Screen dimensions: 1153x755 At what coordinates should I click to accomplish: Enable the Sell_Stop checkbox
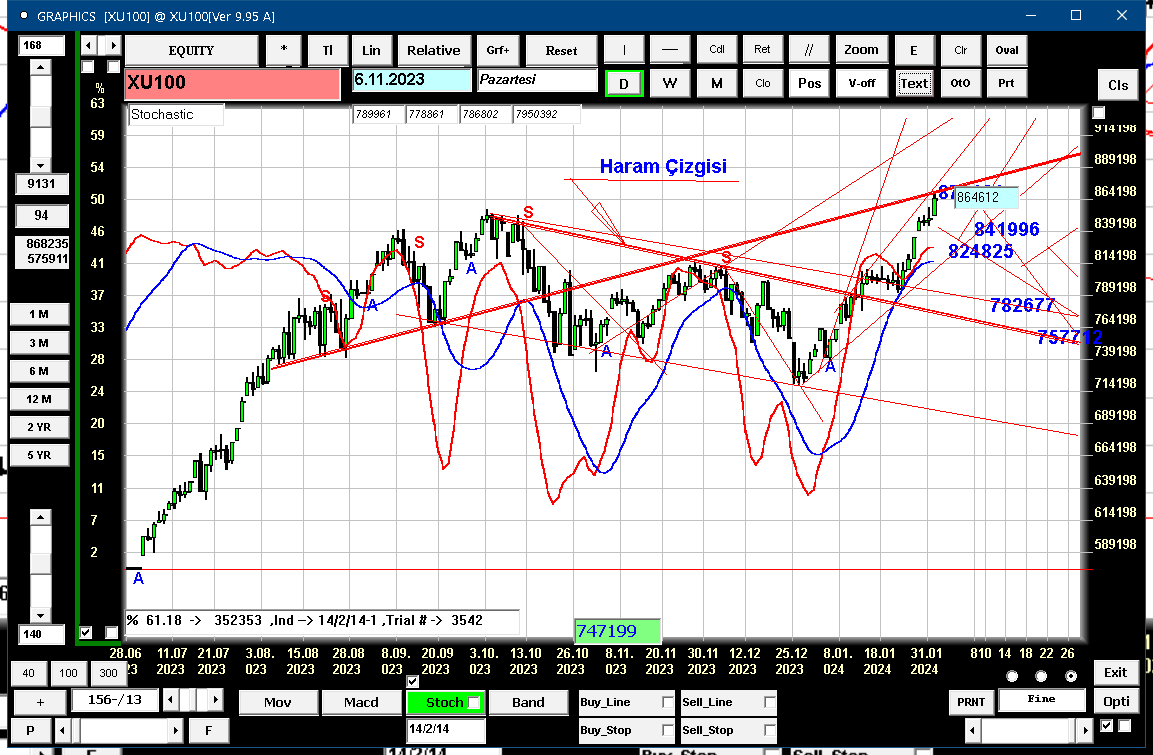tap(769, 730)
